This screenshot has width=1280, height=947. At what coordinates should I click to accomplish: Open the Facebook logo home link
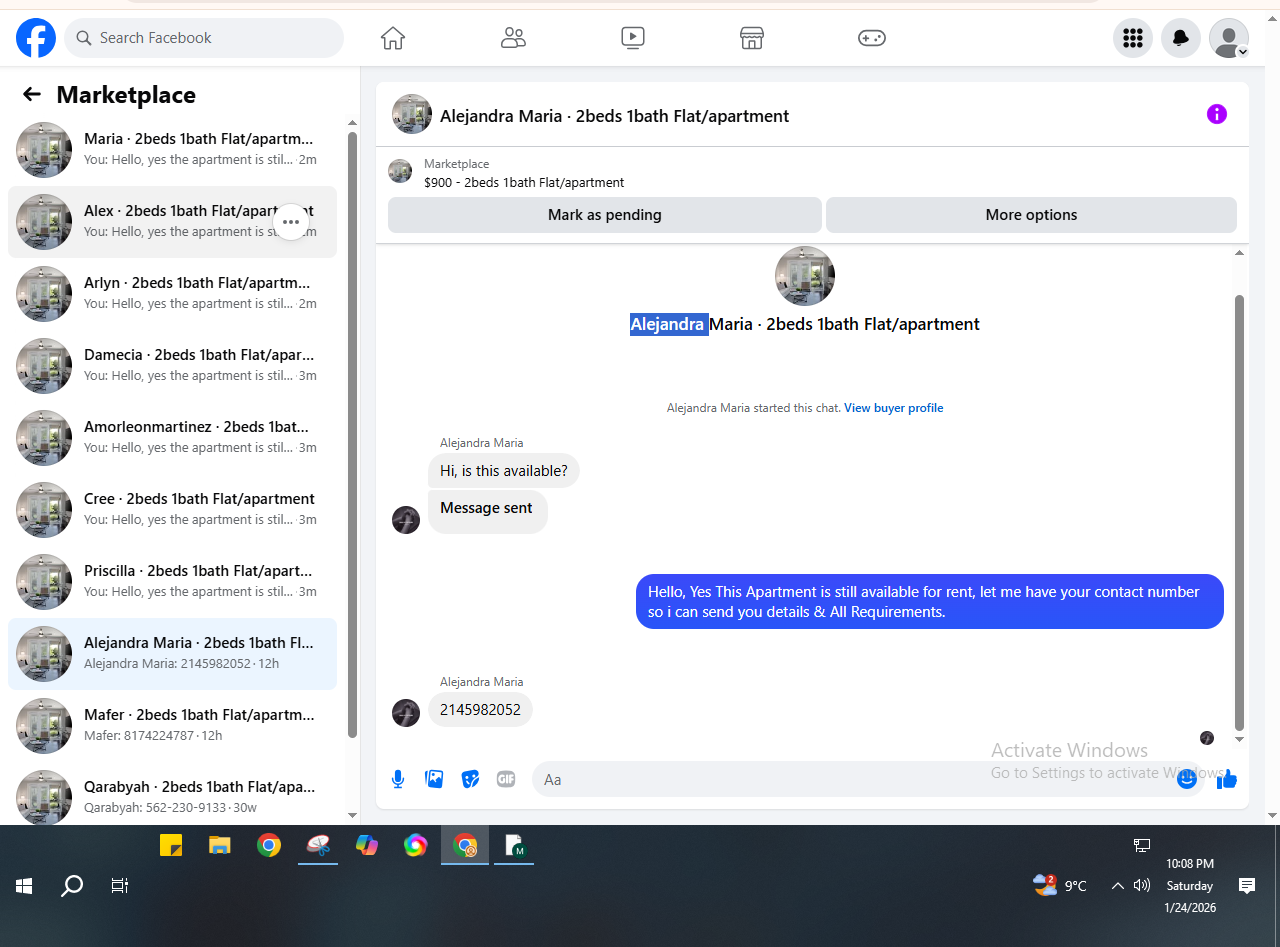[36, 38]
